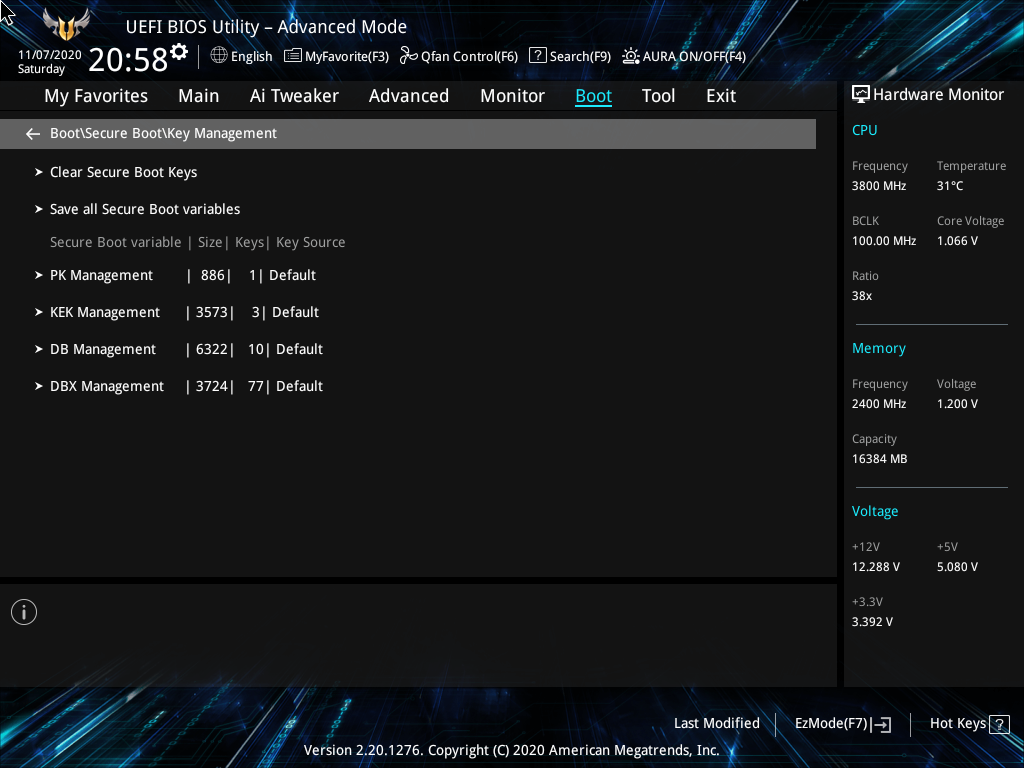Click the Voltage heading in Hardware Monitor
This screenshot has width=1024, height=768.
click(x=874, y=511)
